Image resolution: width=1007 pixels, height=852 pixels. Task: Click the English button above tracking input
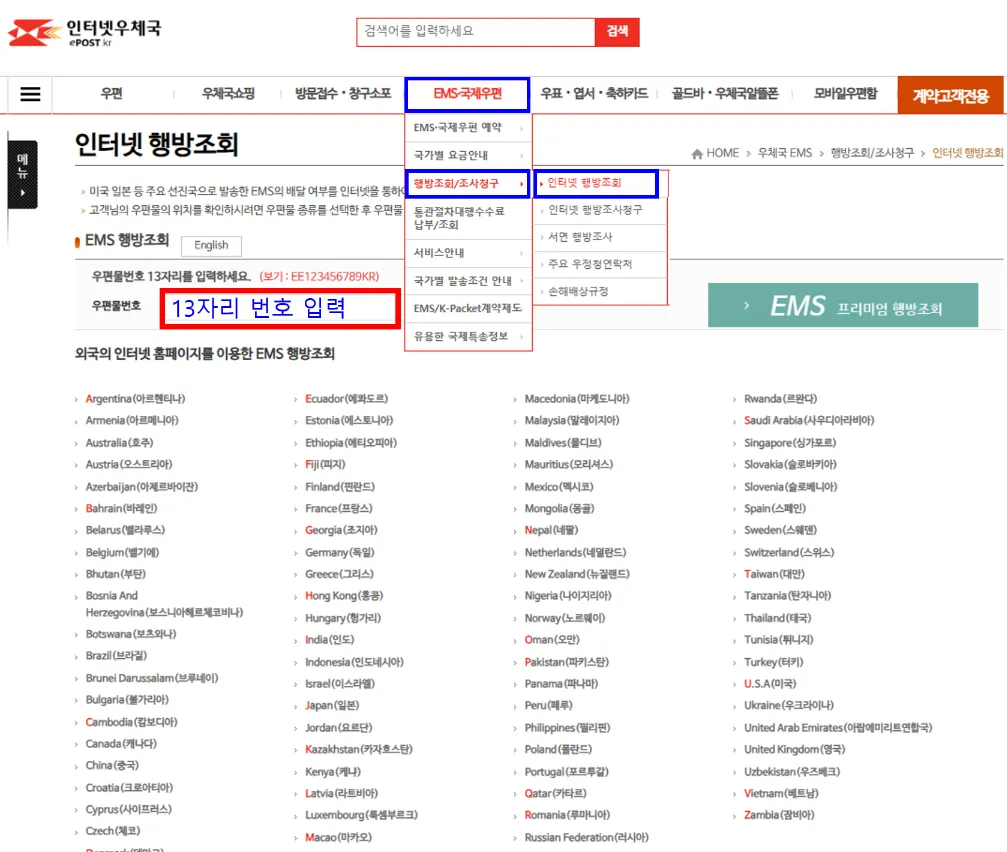(x=210, y=245)
